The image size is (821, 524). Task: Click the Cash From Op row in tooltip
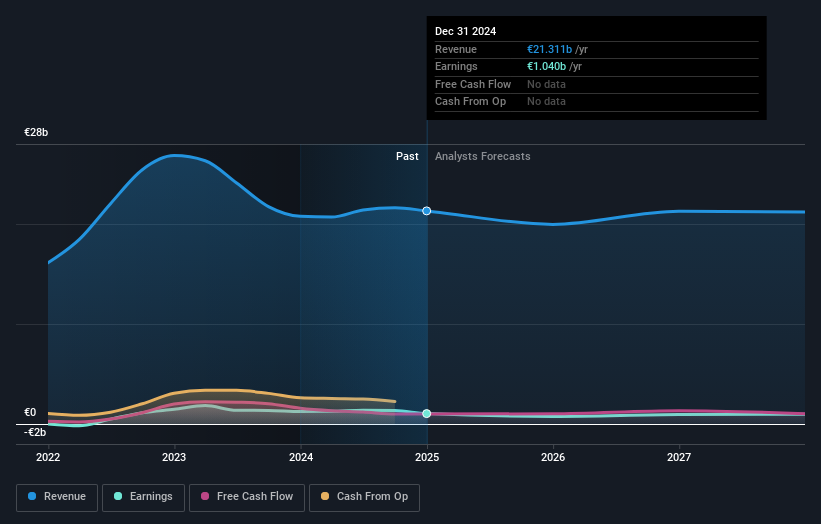[596, 102]
